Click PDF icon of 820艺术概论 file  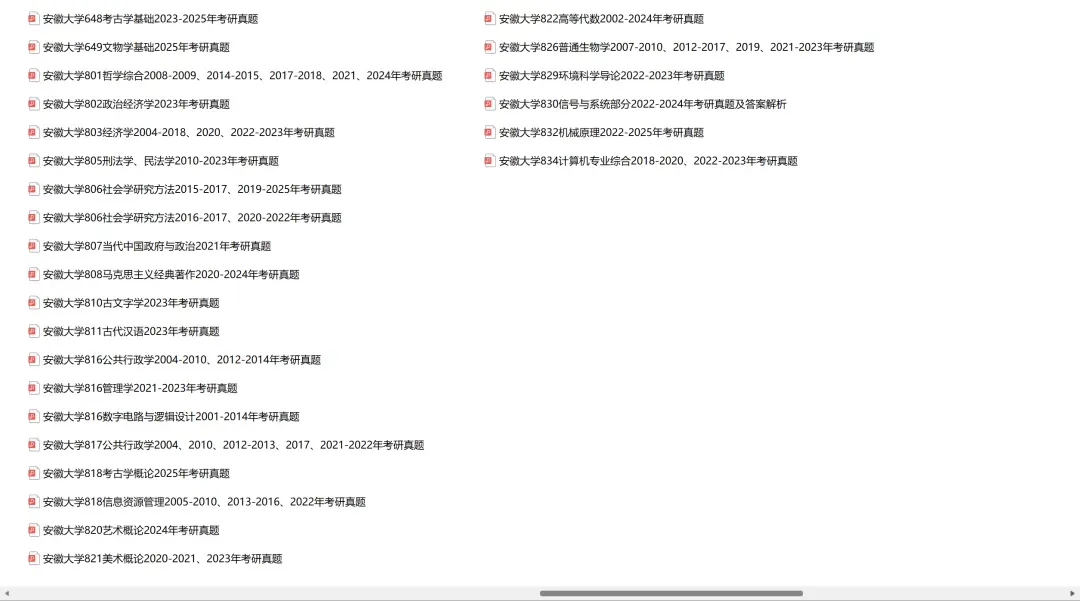tap(33, 530)
